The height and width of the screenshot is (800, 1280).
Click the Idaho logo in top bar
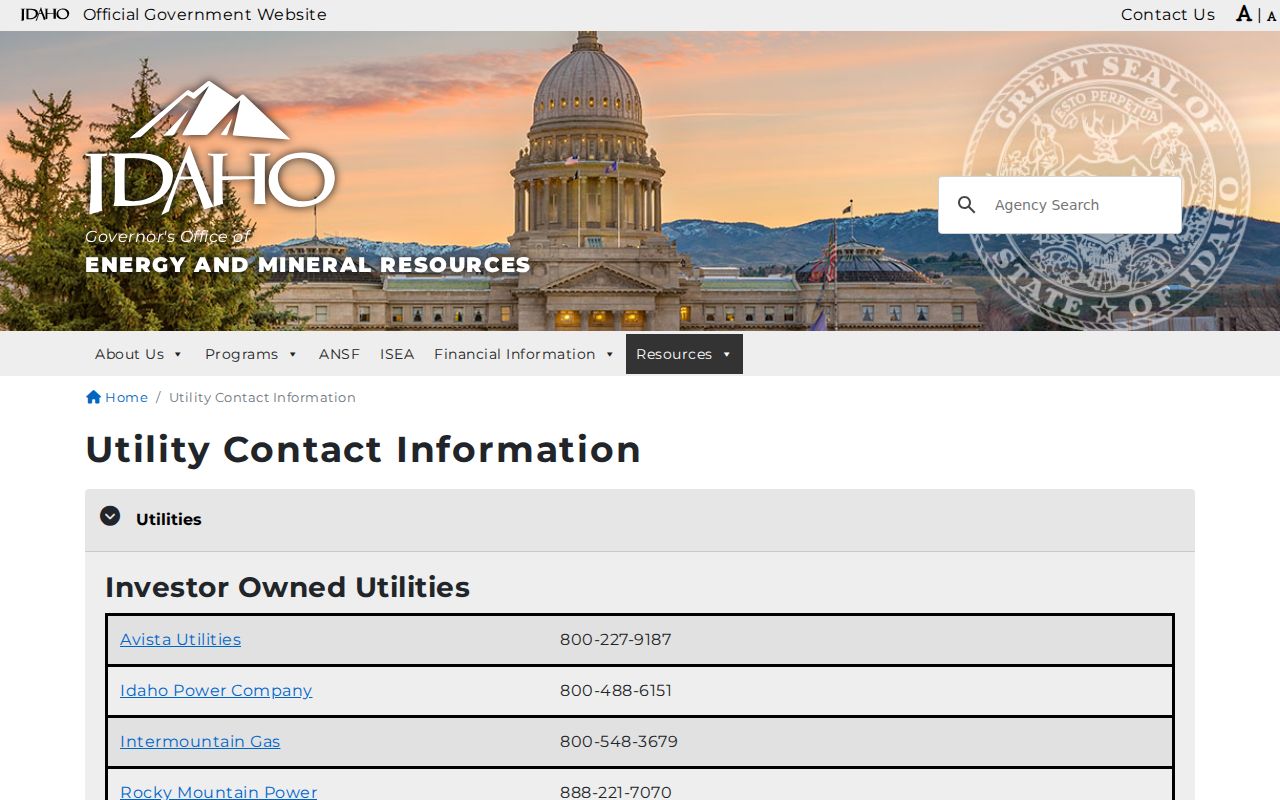tap(45, 14)
